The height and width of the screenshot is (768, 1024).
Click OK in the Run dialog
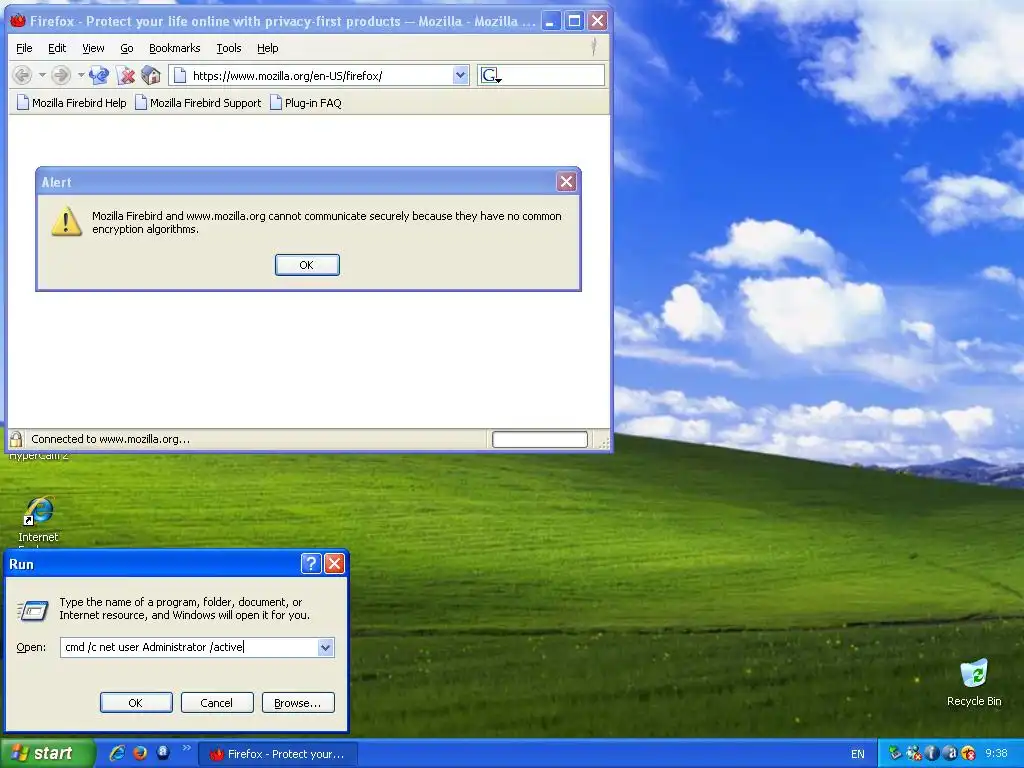[136, 703]
